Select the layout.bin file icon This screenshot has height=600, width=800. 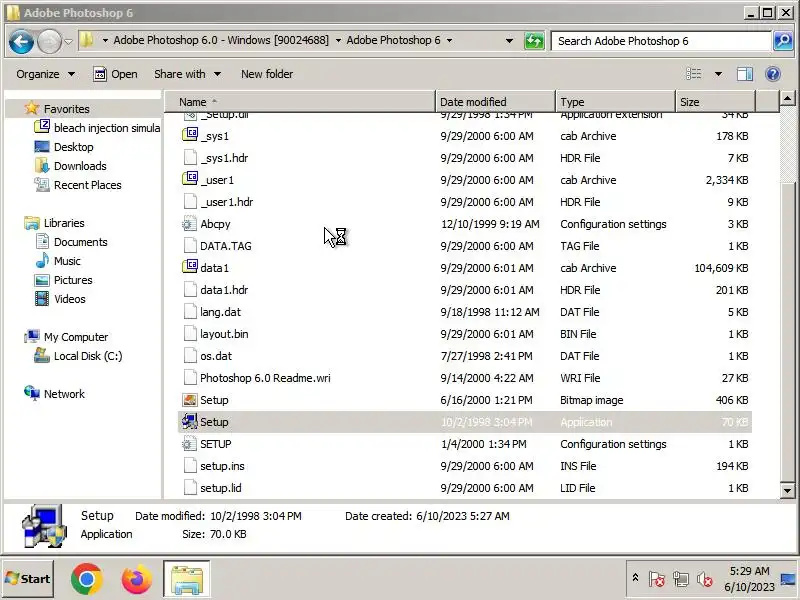point(190,333)
